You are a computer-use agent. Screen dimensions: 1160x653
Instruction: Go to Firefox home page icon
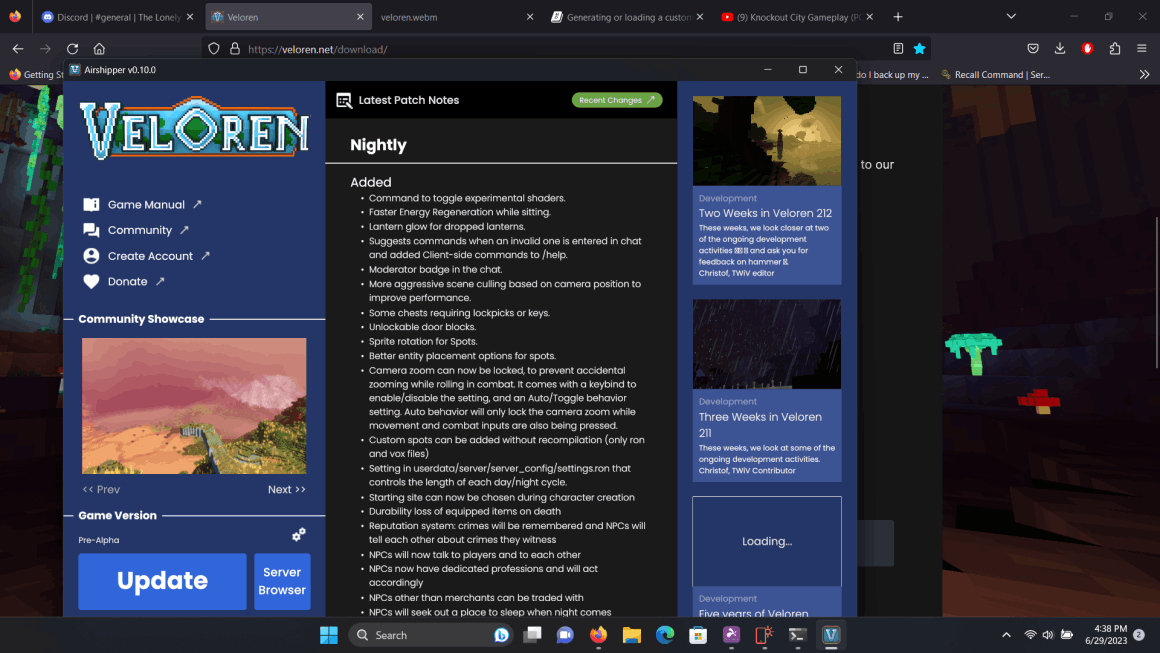click(x=99, y=49)
